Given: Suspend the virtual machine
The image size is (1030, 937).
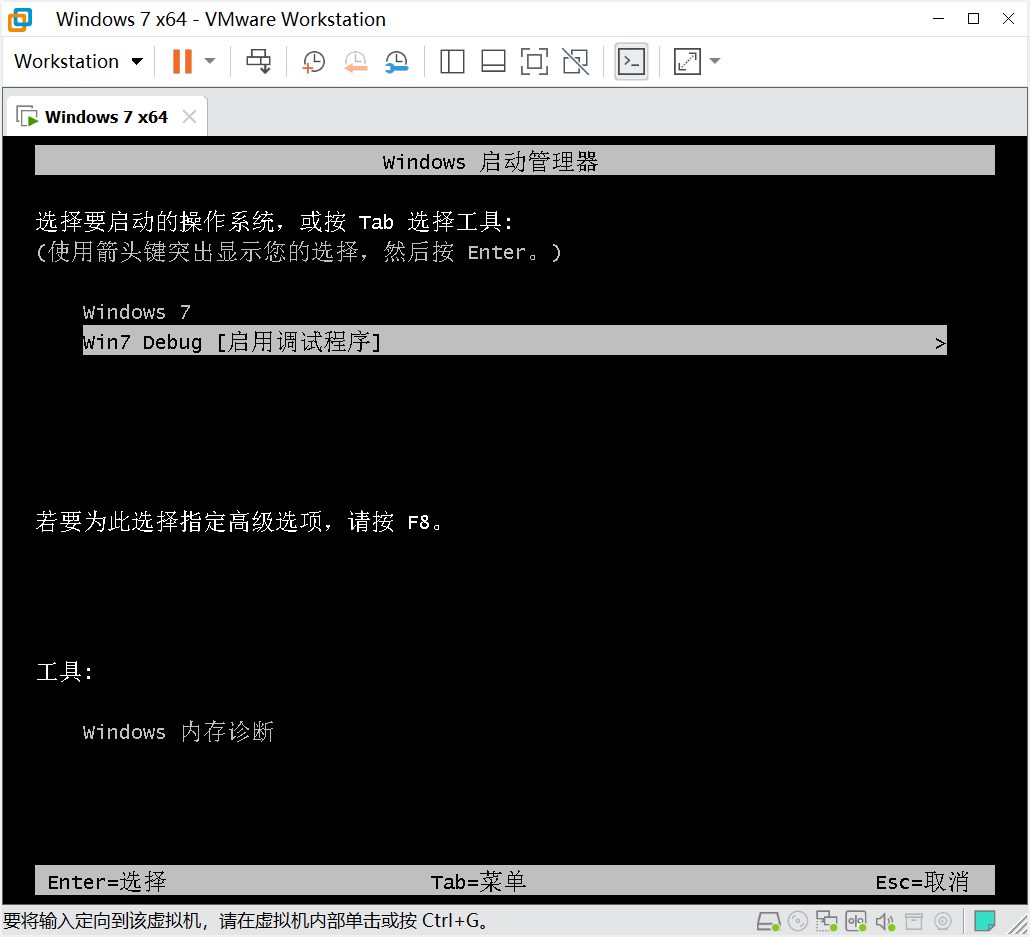Looking at the screenshot, I should pyautogui.click(x=185, y=61).
